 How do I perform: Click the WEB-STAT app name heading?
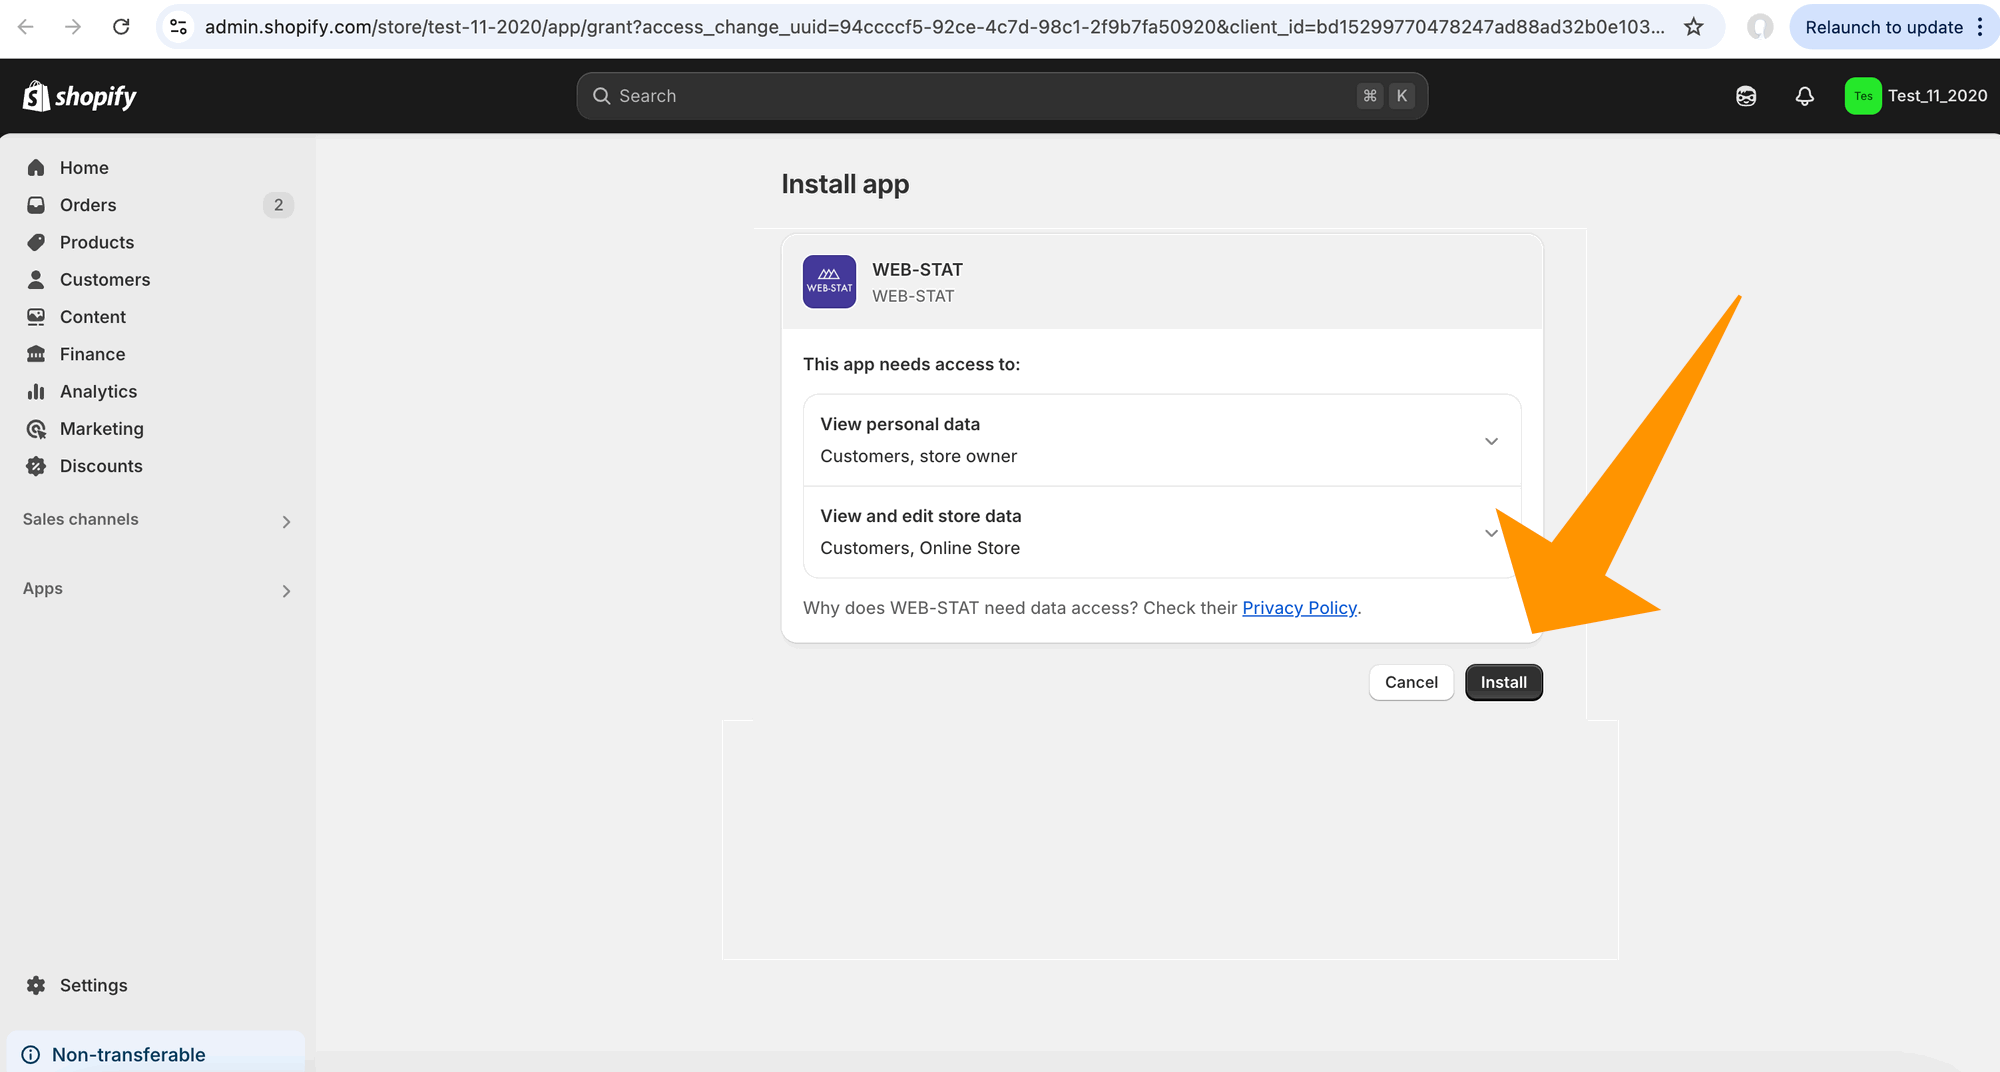coord(917,269)
